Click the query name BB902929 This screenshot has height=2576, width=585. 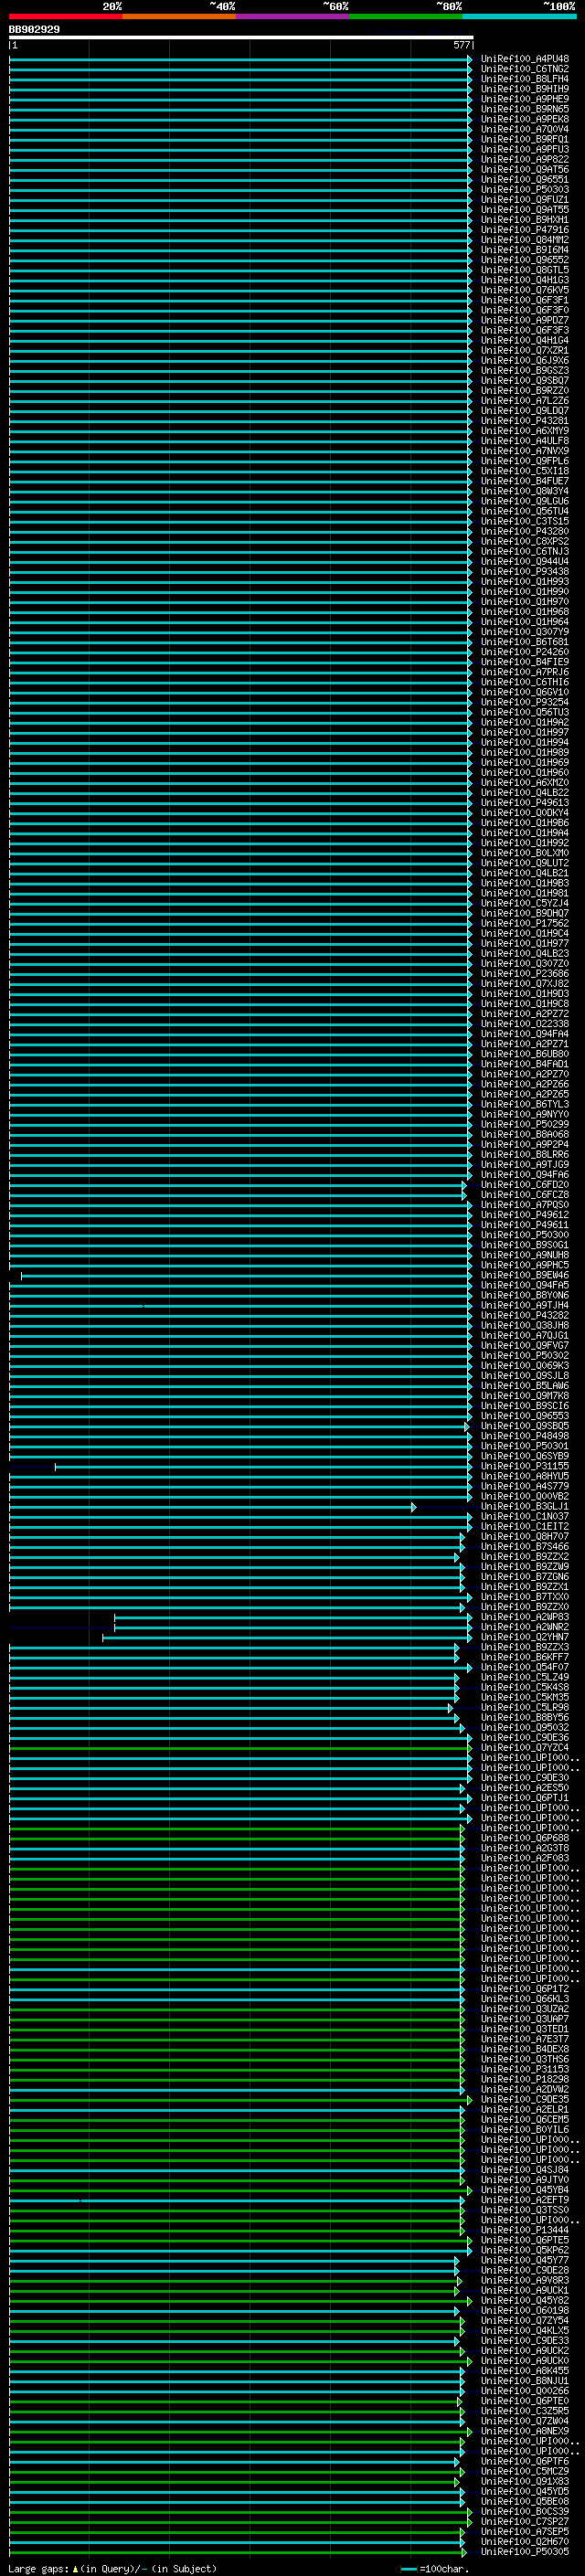34,30
